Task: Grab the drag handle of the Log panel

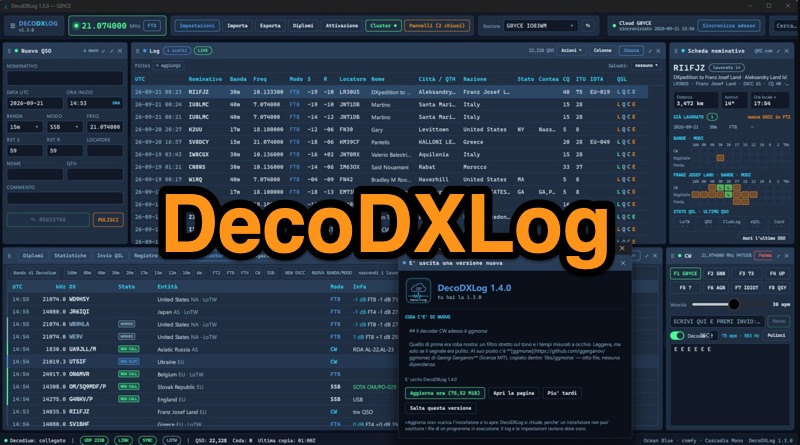Action: (x=138, y=51)
